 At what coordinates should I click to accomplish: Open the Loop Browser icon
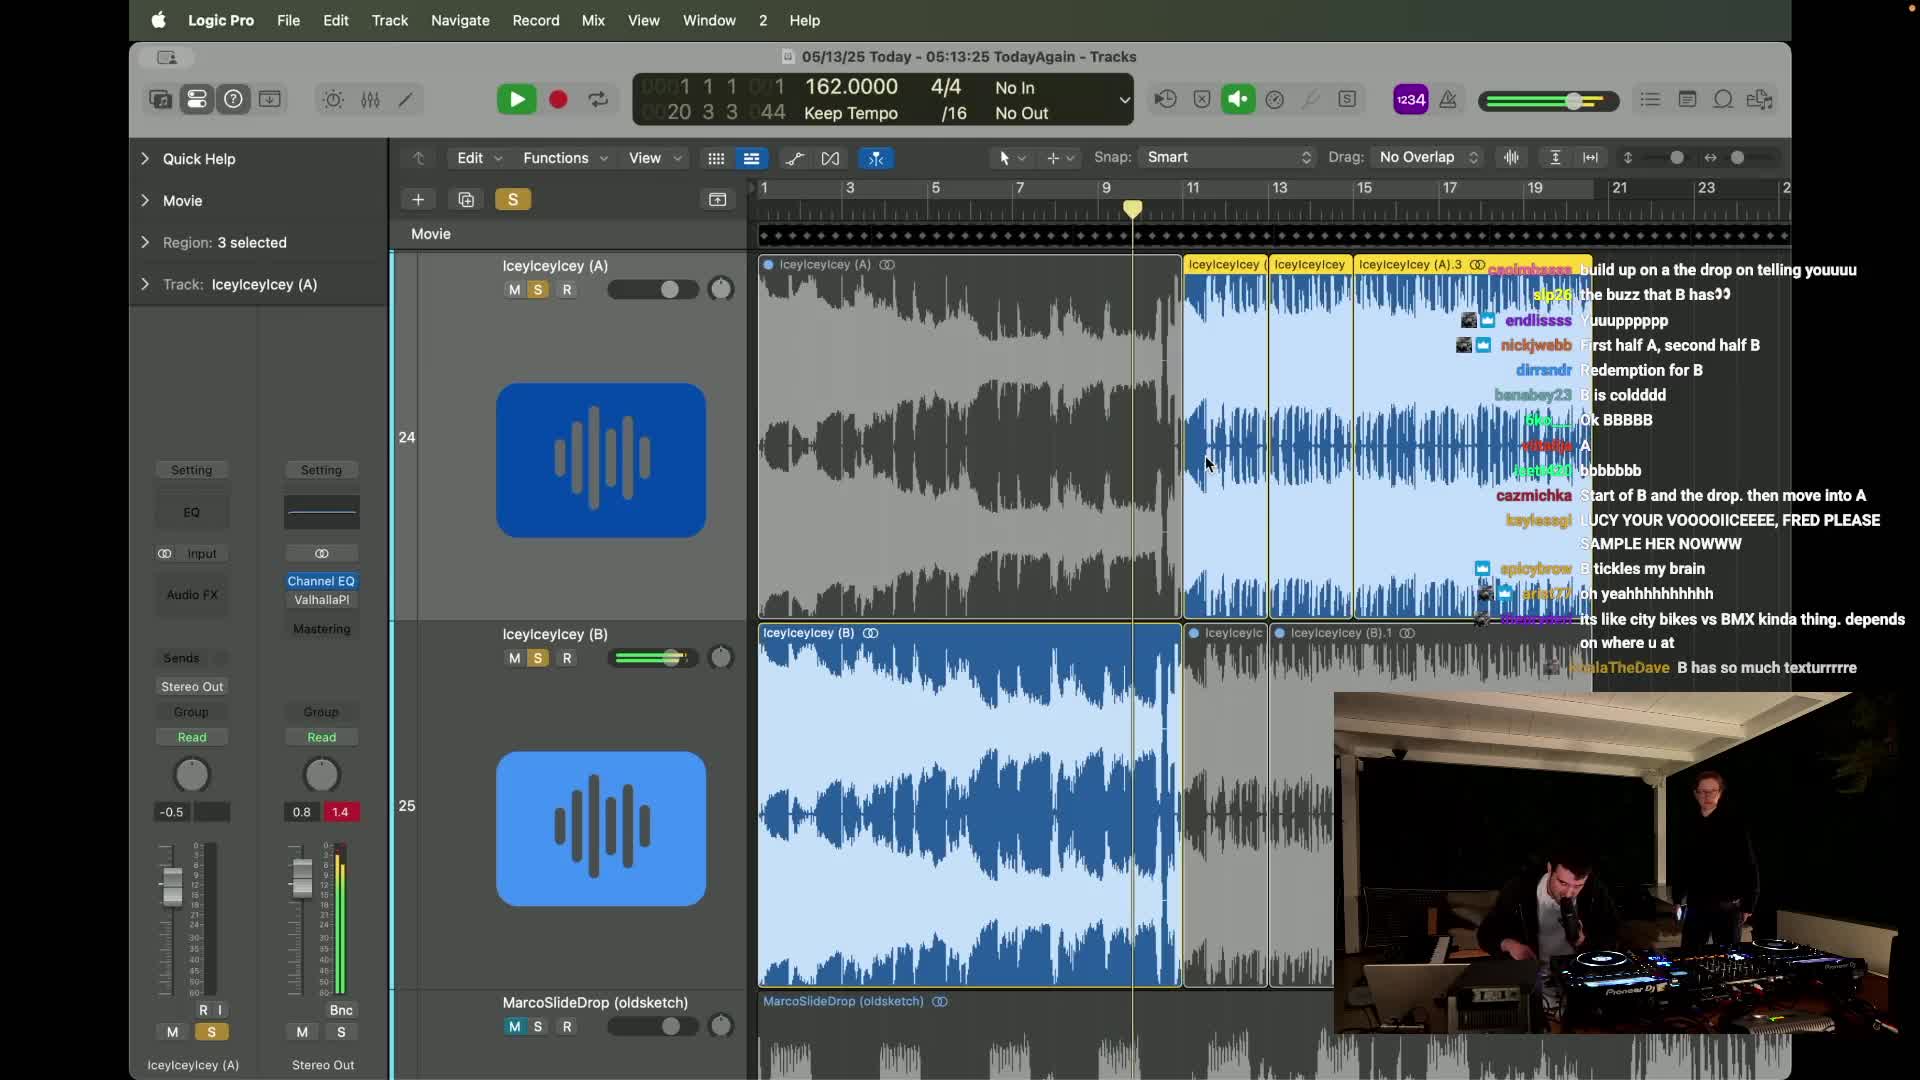coord(1723,99)
